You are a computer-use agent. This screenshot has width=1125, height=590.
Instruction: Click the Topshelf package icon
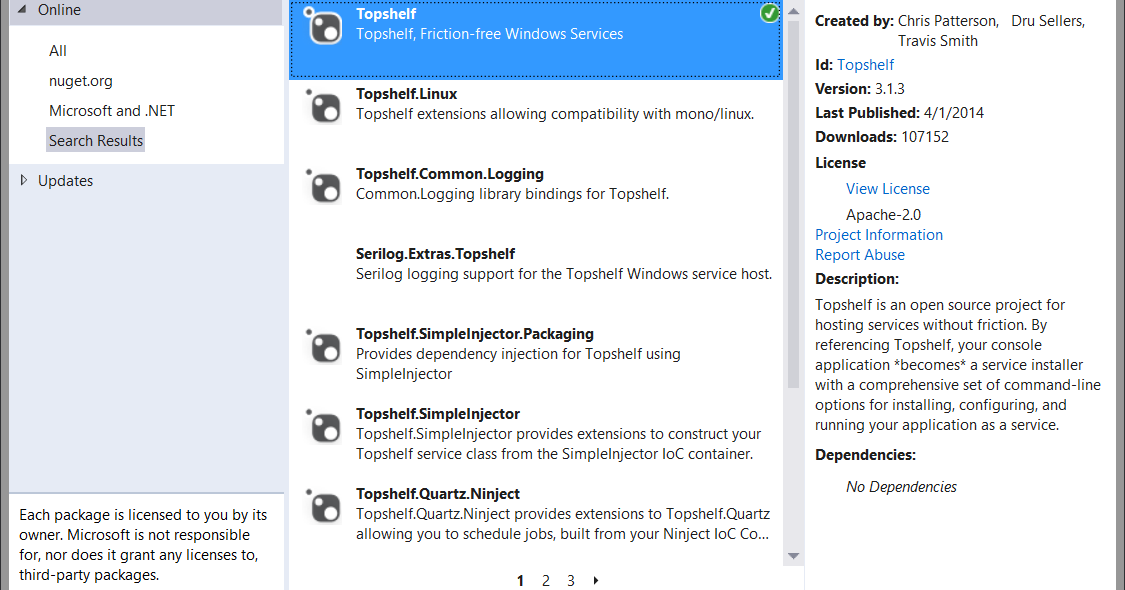point(324,27)
